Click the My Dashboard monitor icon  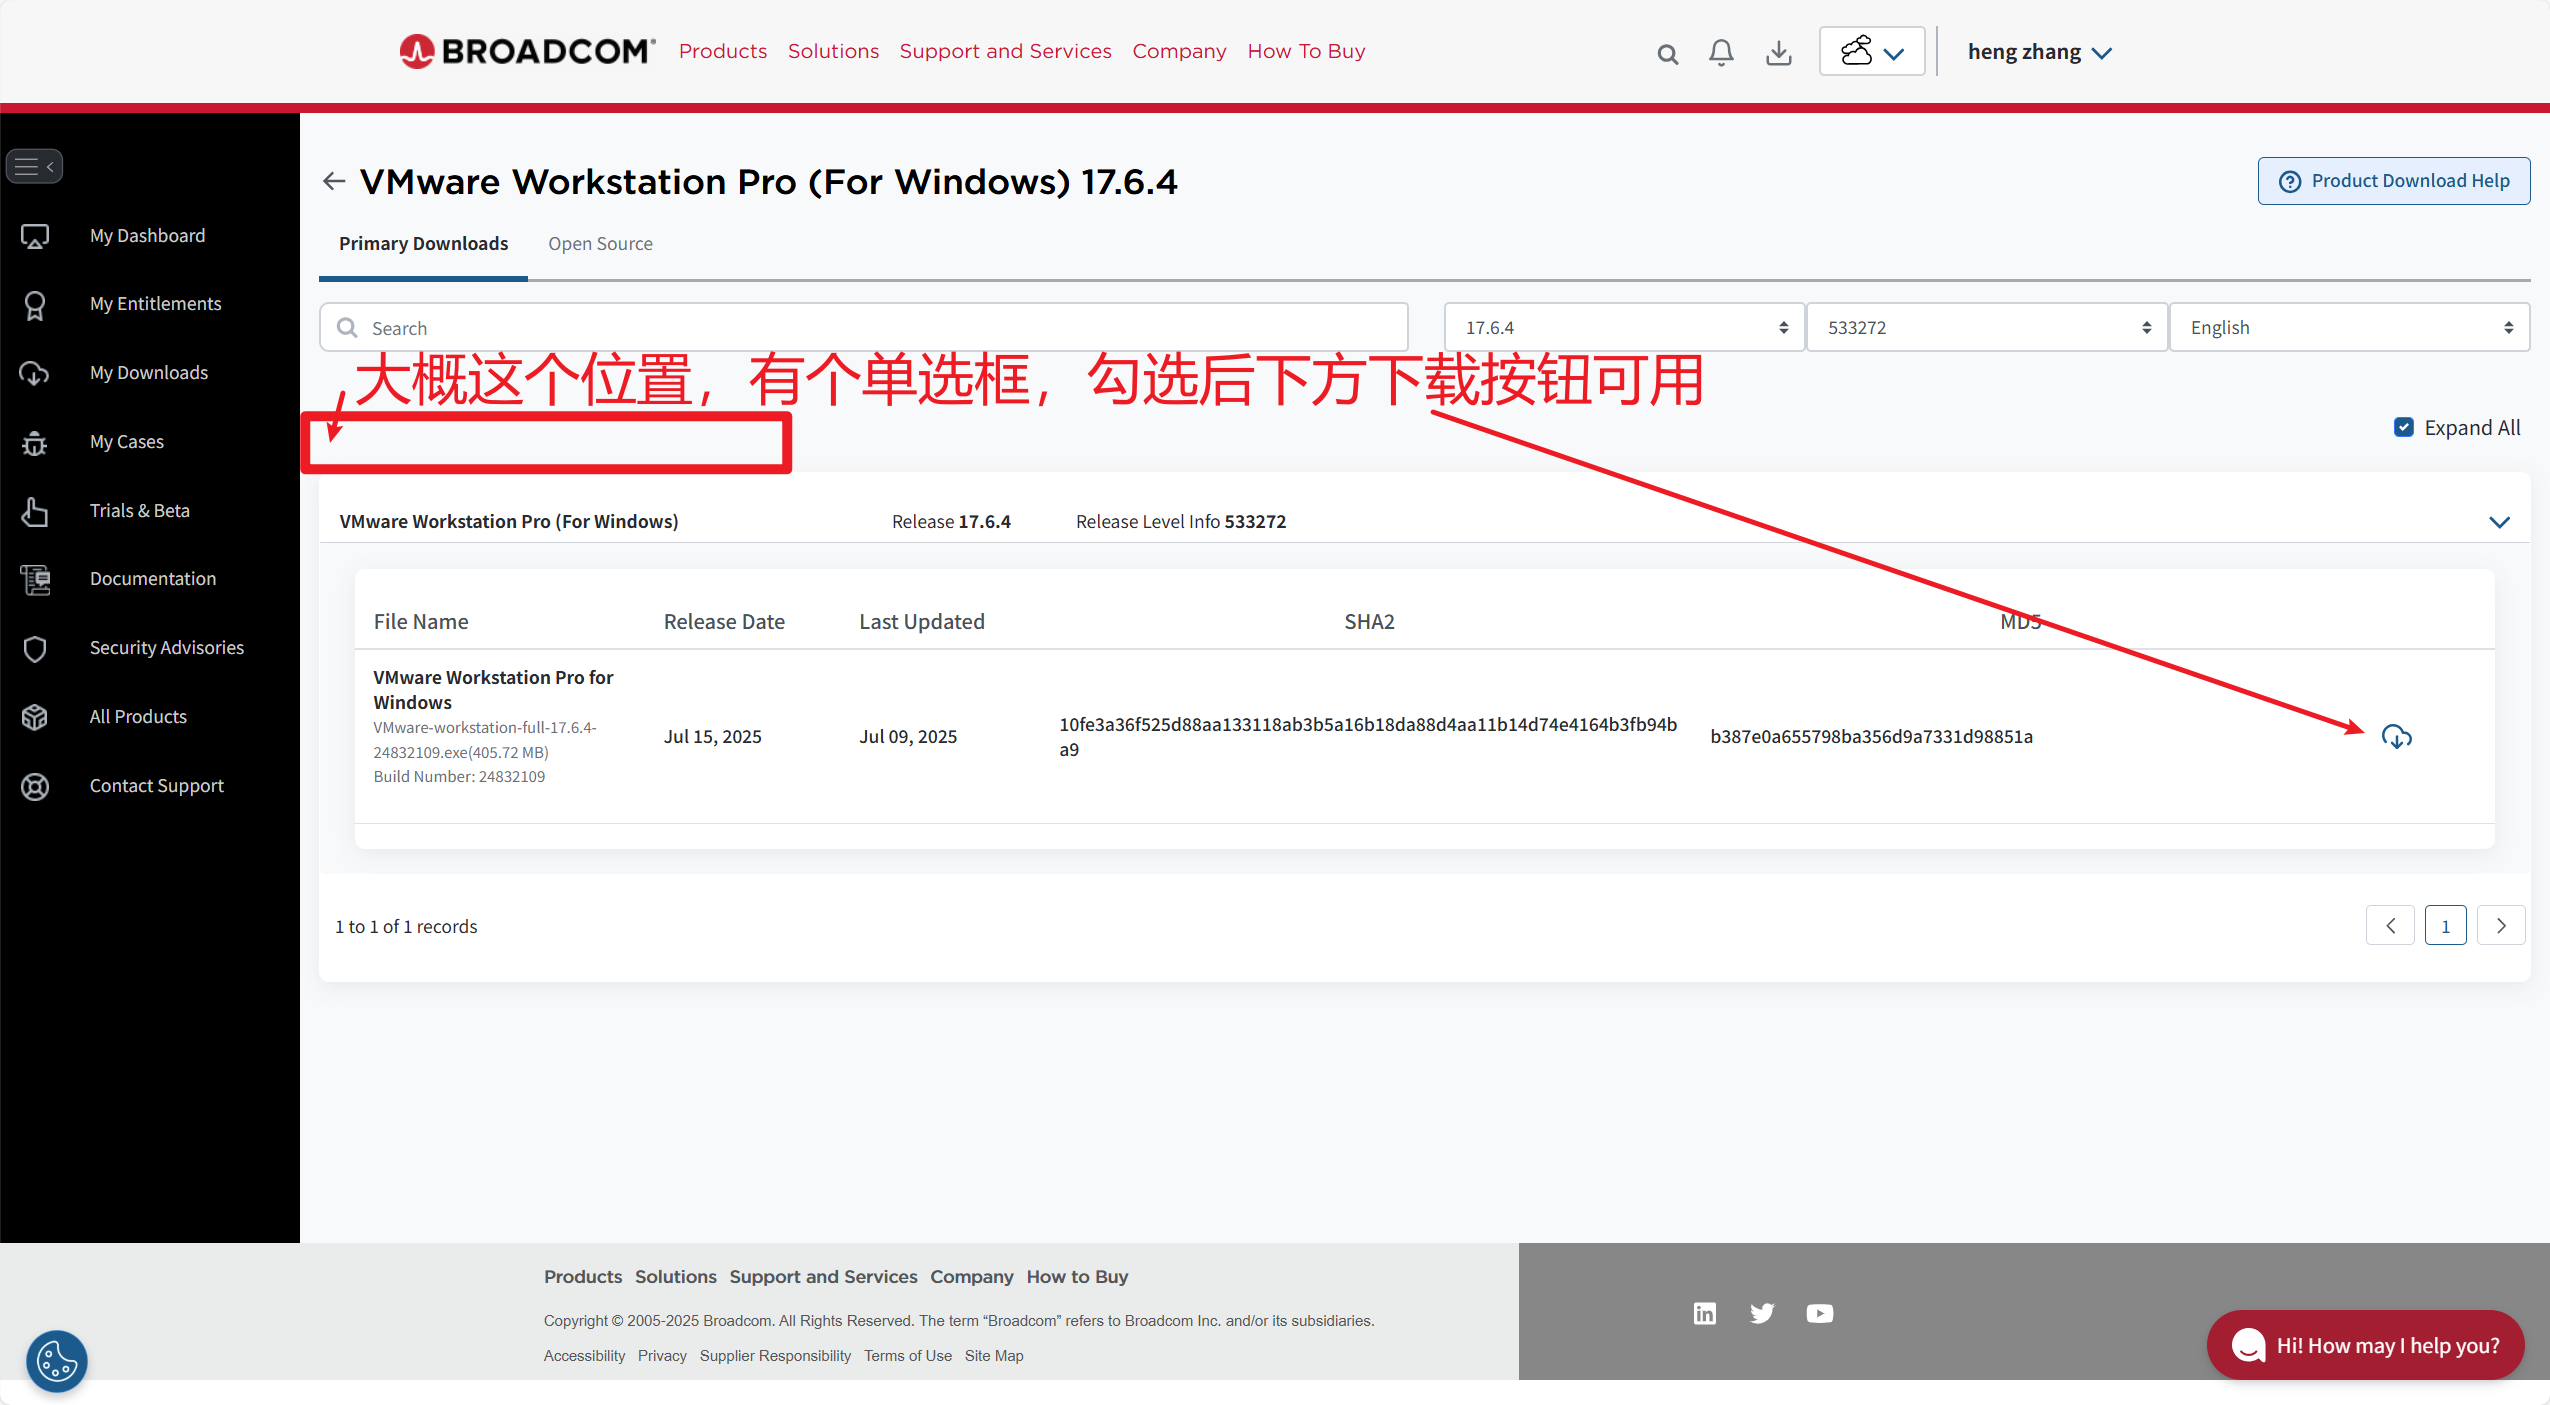(x=35, y=236)
